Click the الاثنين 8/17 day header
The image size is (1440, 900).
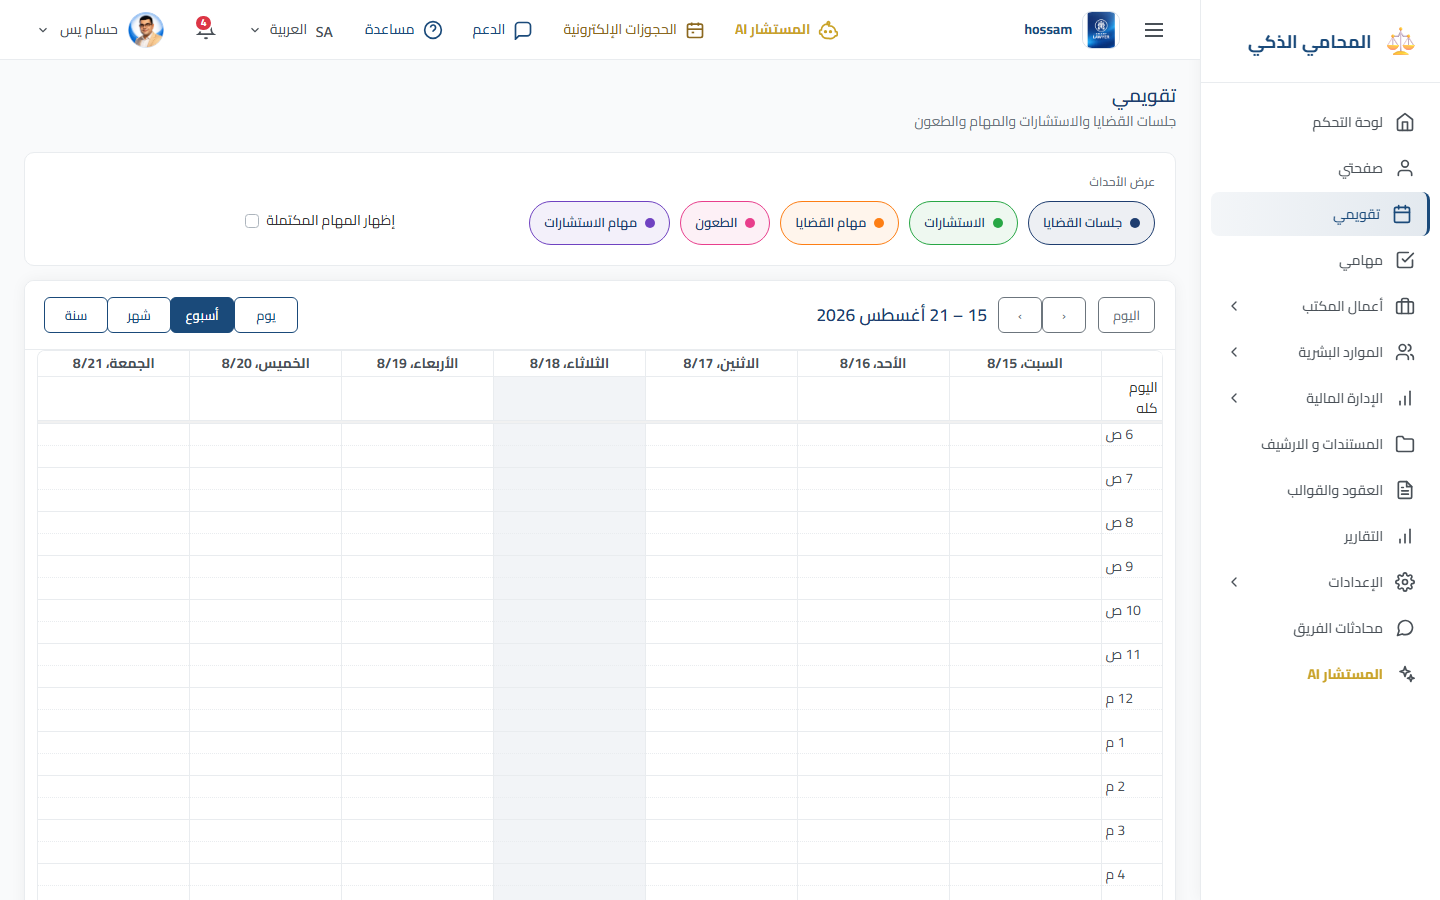(x=721, y=363)
